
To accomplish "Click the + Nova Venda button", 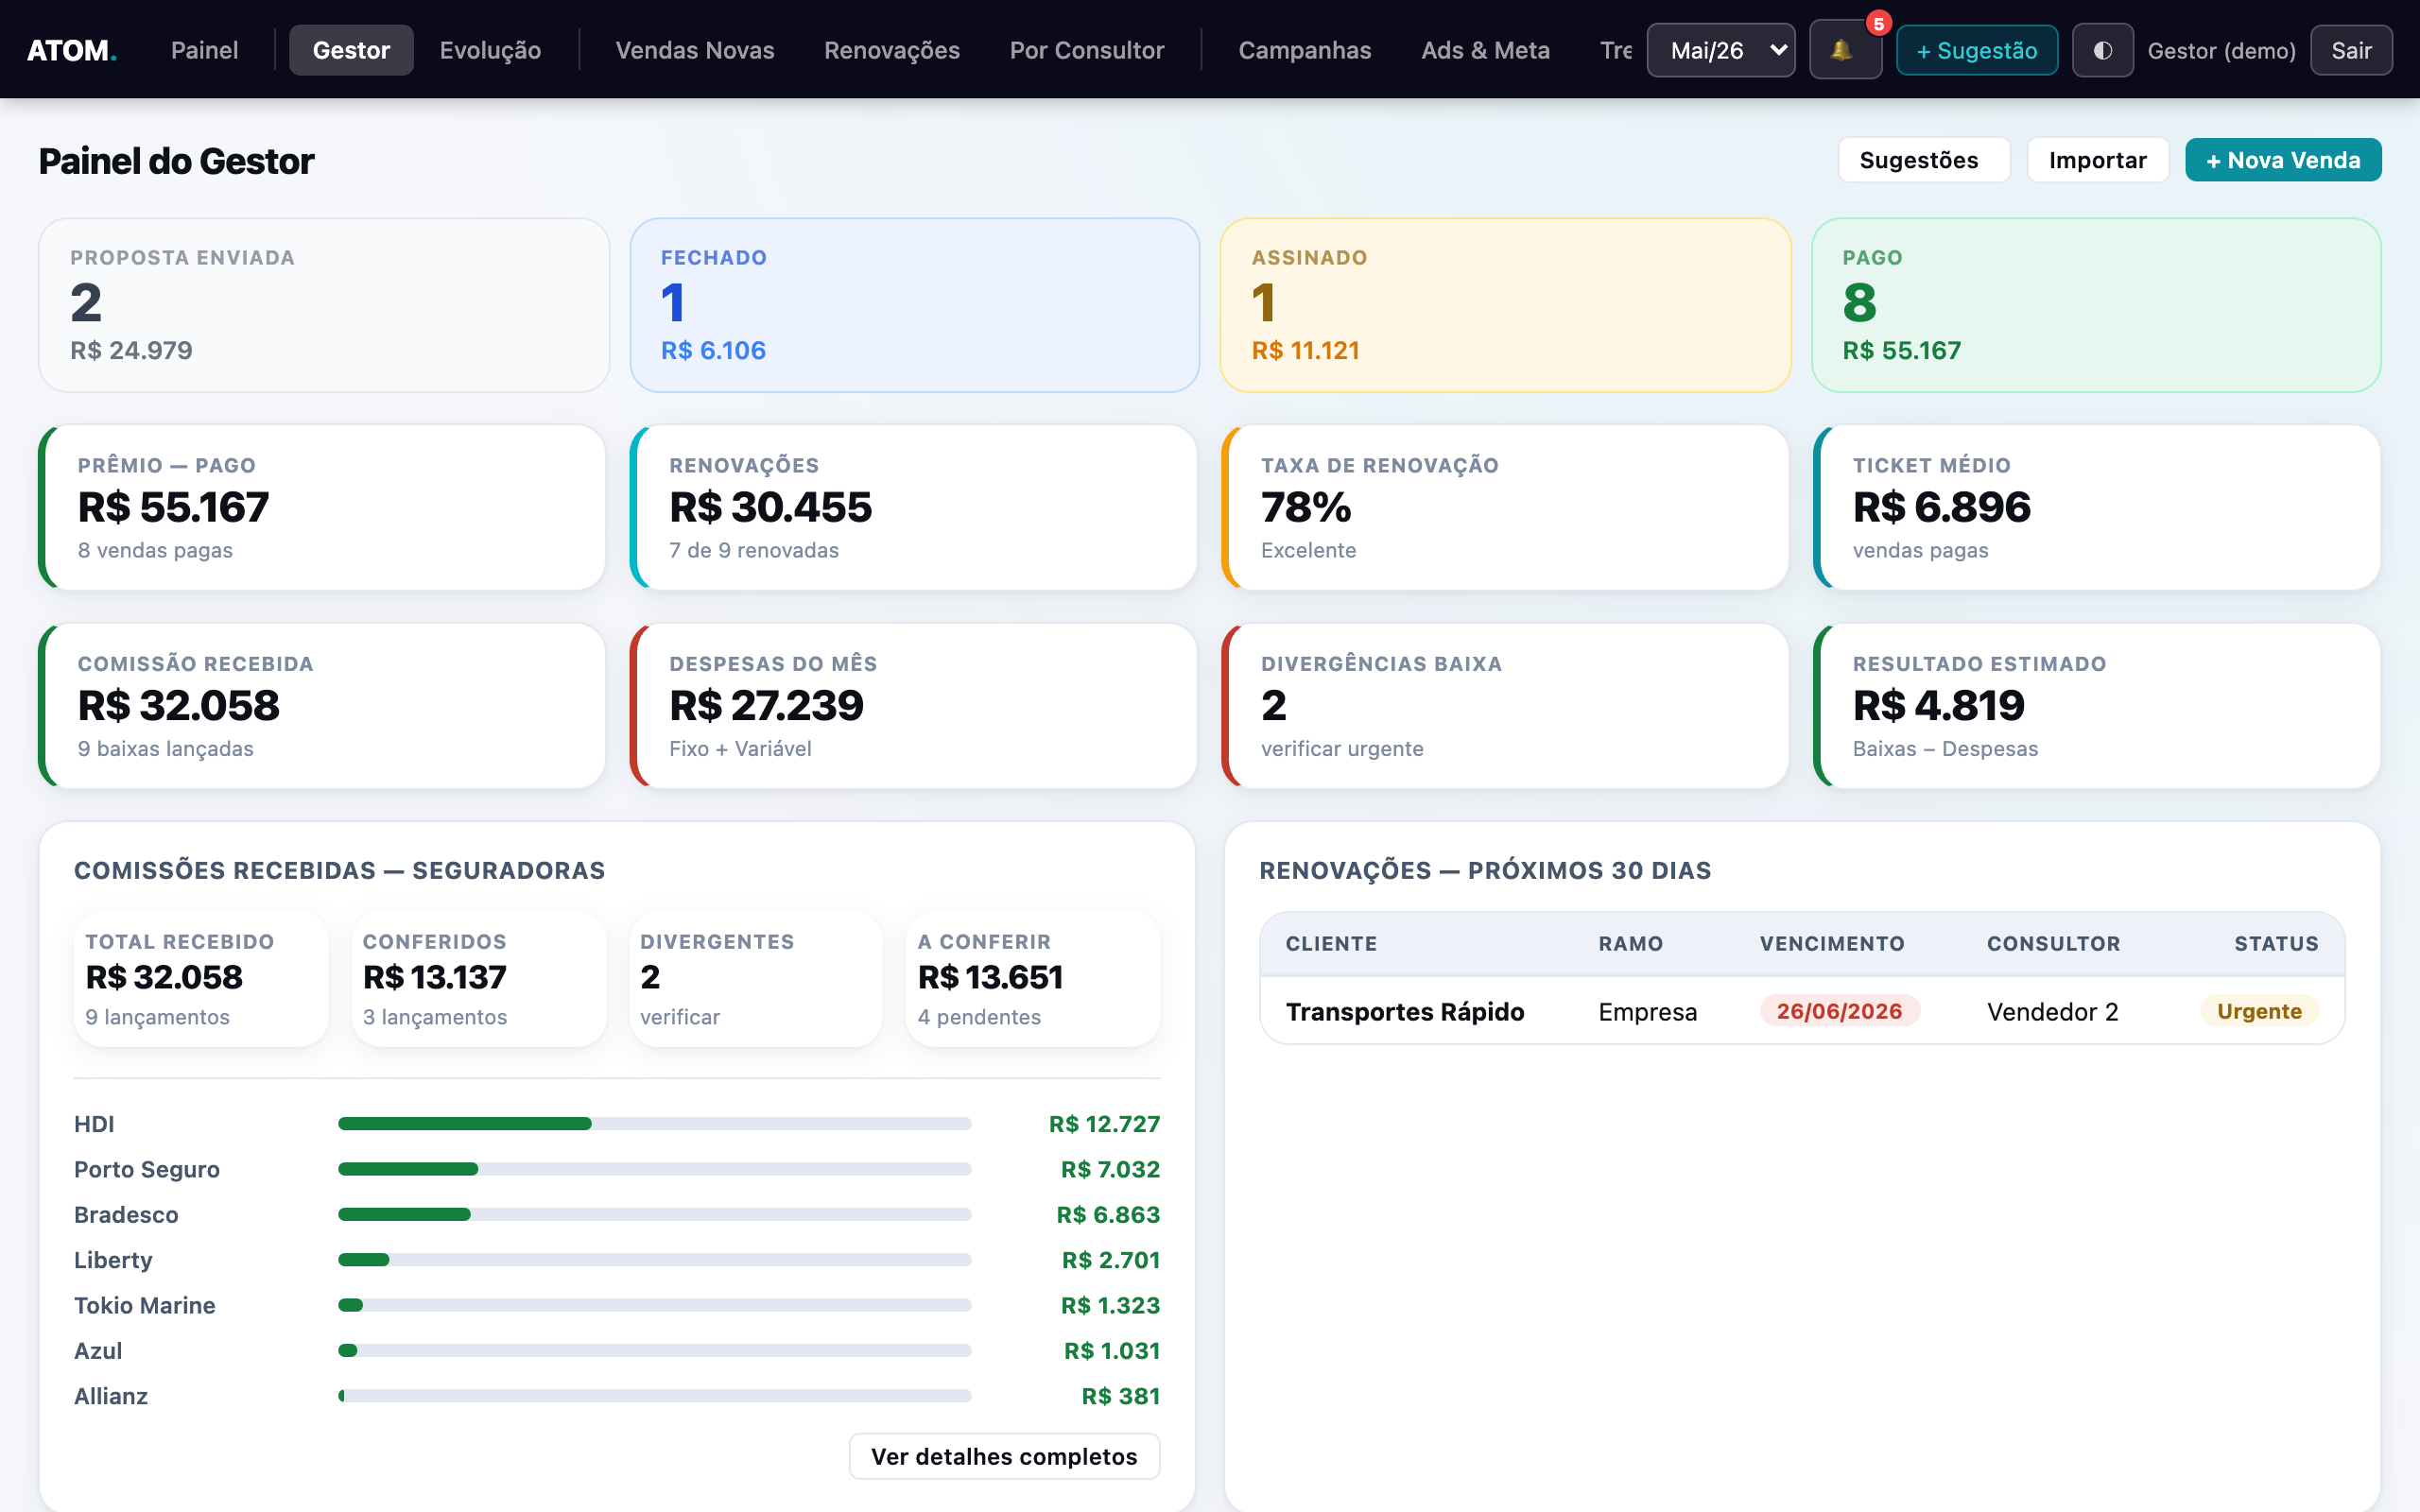I will tap(2282, 160).
